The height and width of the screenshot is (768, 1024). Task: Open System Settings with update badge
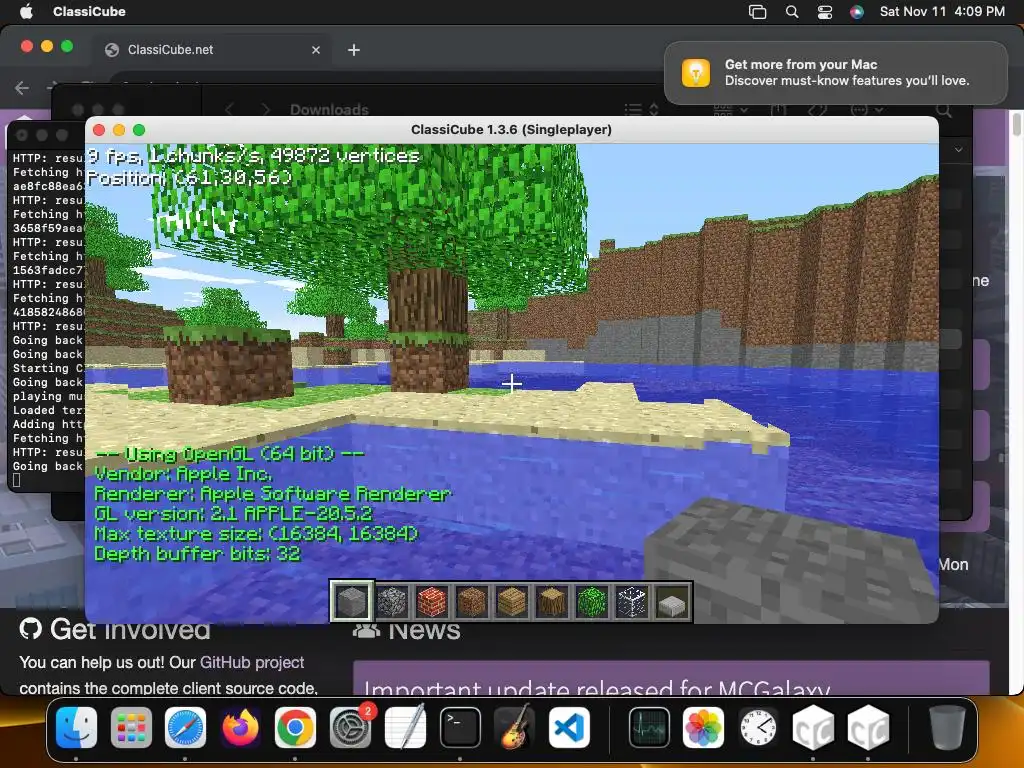tap(350, 727)
